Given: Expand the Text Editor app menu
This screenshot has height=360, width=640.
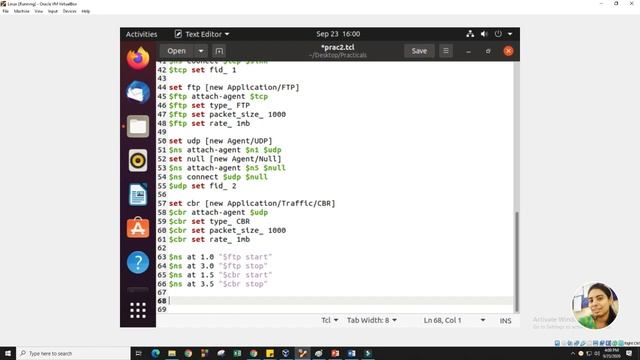Looking at the screenshot, I should coord(202,34).
